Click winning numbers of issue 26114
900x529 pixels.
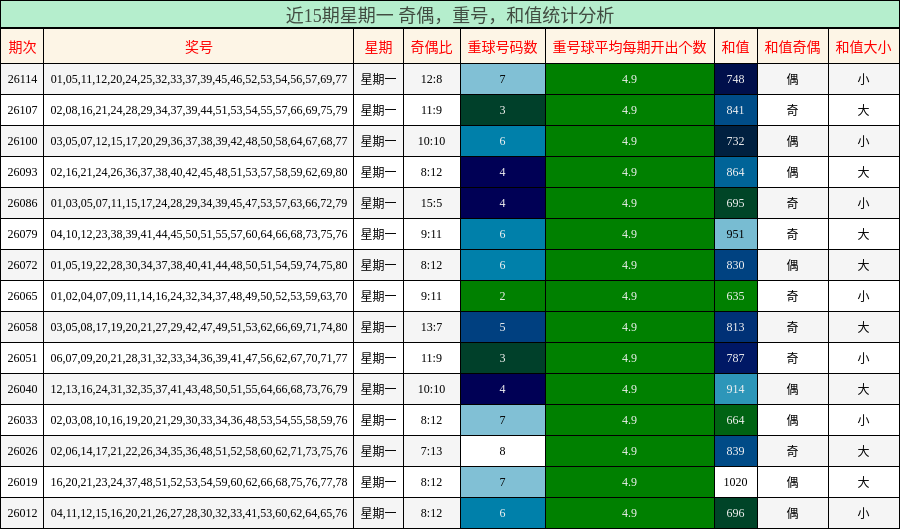[x=199, y=79]
